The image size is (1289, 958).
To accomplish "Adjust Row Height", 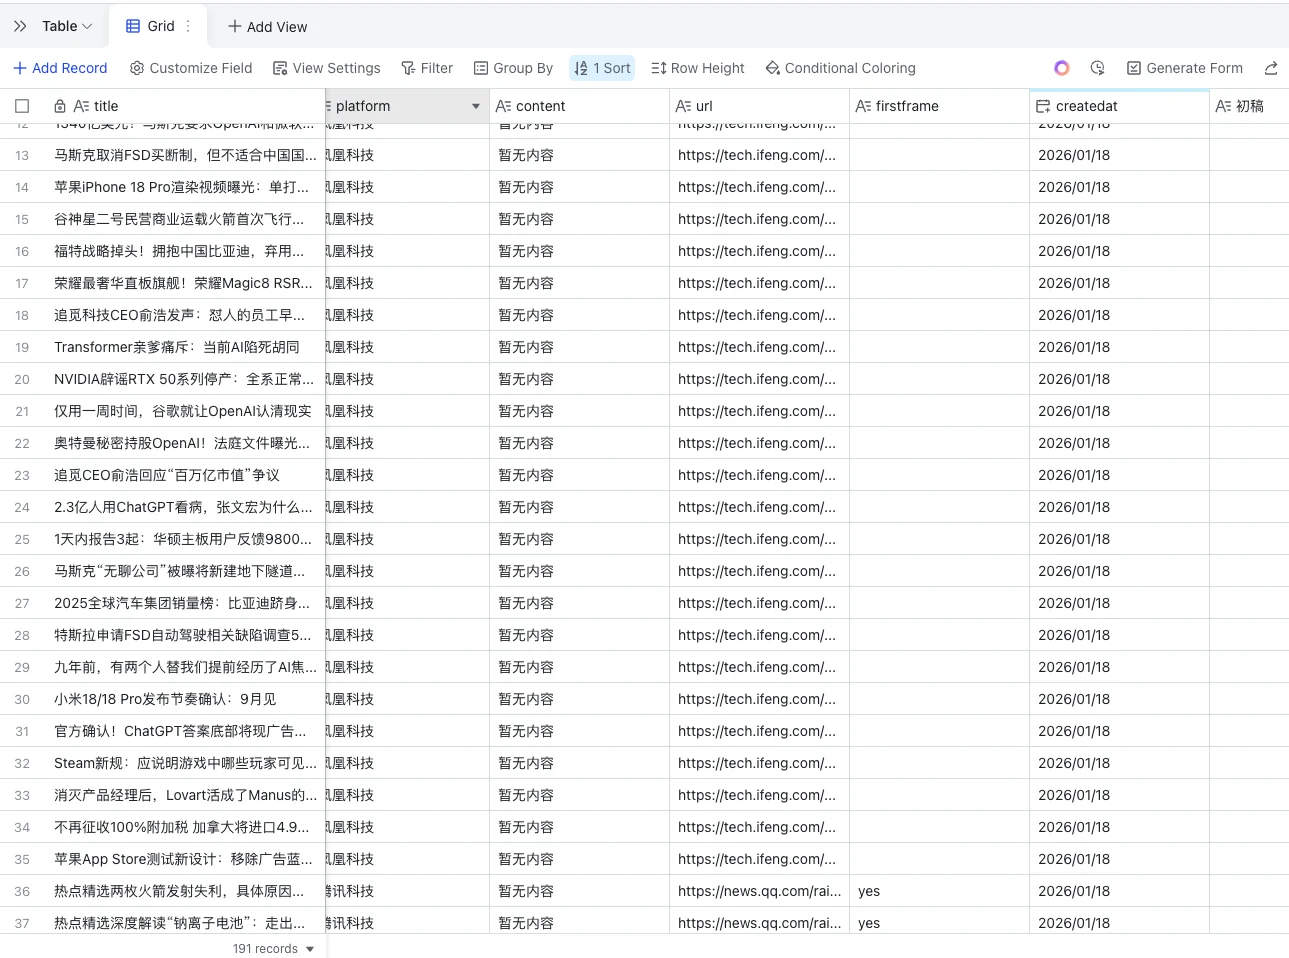I will tap(698, 68).
